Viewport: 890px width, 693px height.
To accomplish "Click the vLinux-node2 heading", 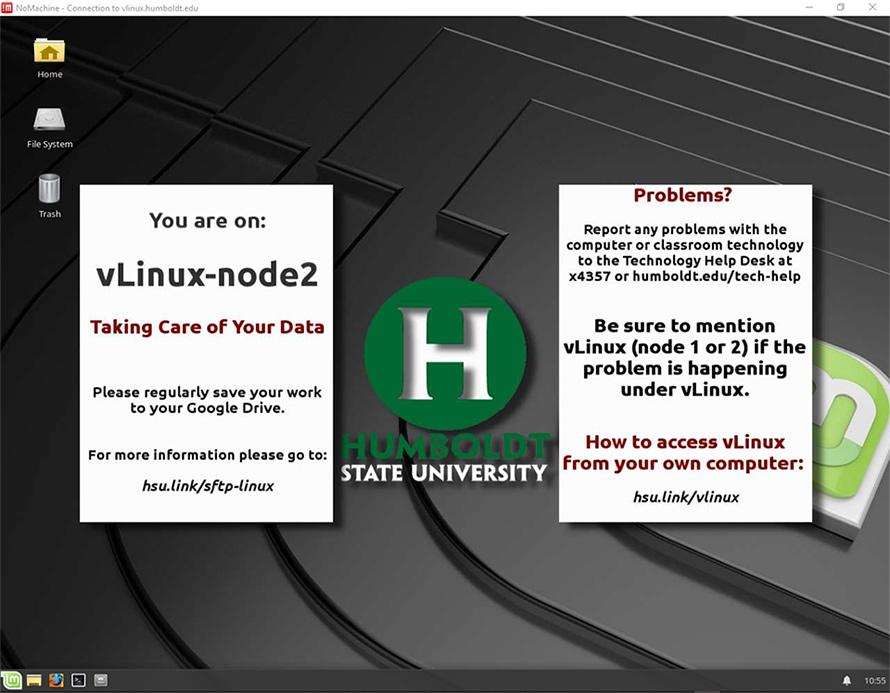I will [x=207, y=275].
